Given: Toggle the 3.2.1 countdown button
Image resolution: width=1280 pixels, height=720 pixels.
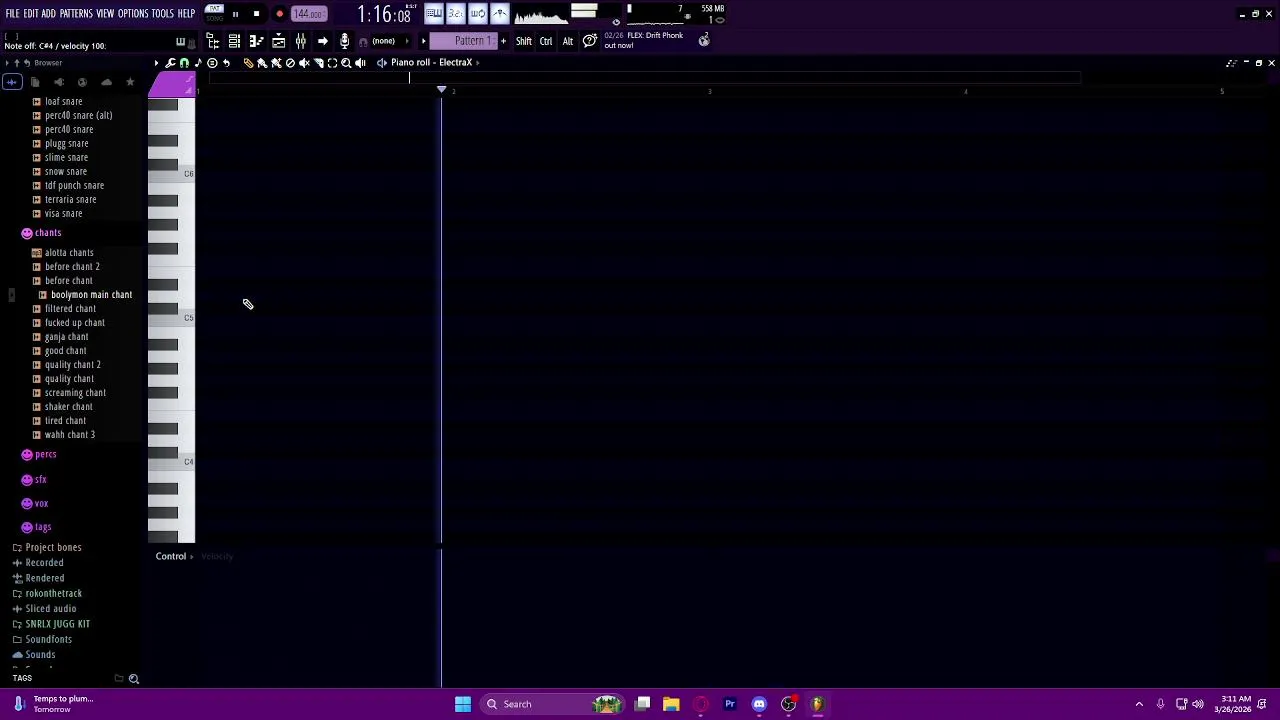Looking at the screenshot, I should [x=456, y=14].
